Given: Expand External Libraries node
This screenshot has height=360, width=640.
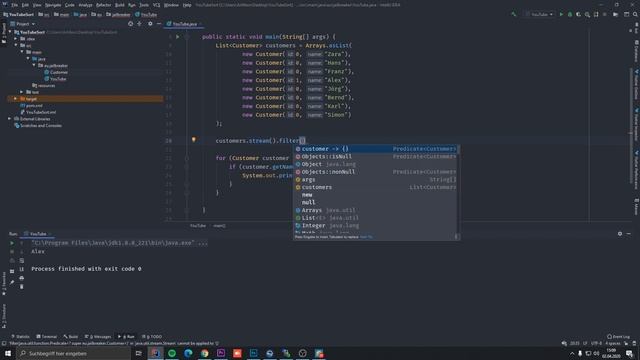Looking at the screenshot, I should pos(9,119).
